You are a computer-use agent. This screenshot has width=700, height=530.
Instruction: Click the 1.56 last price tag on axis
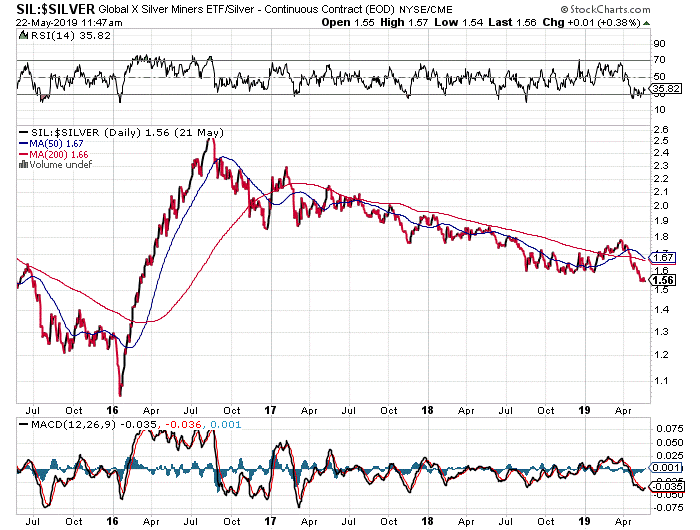(x=661, y=281)
